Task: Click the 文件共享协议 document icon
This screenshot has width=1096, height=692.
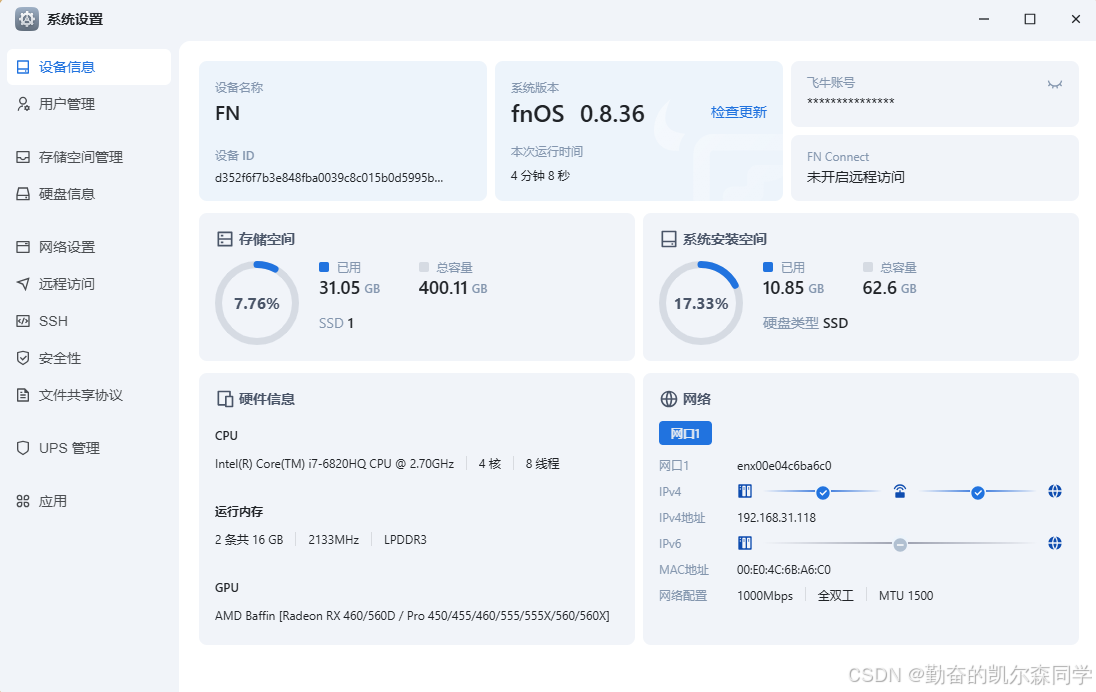Action: pyautogui.click(x=23, y=395)
